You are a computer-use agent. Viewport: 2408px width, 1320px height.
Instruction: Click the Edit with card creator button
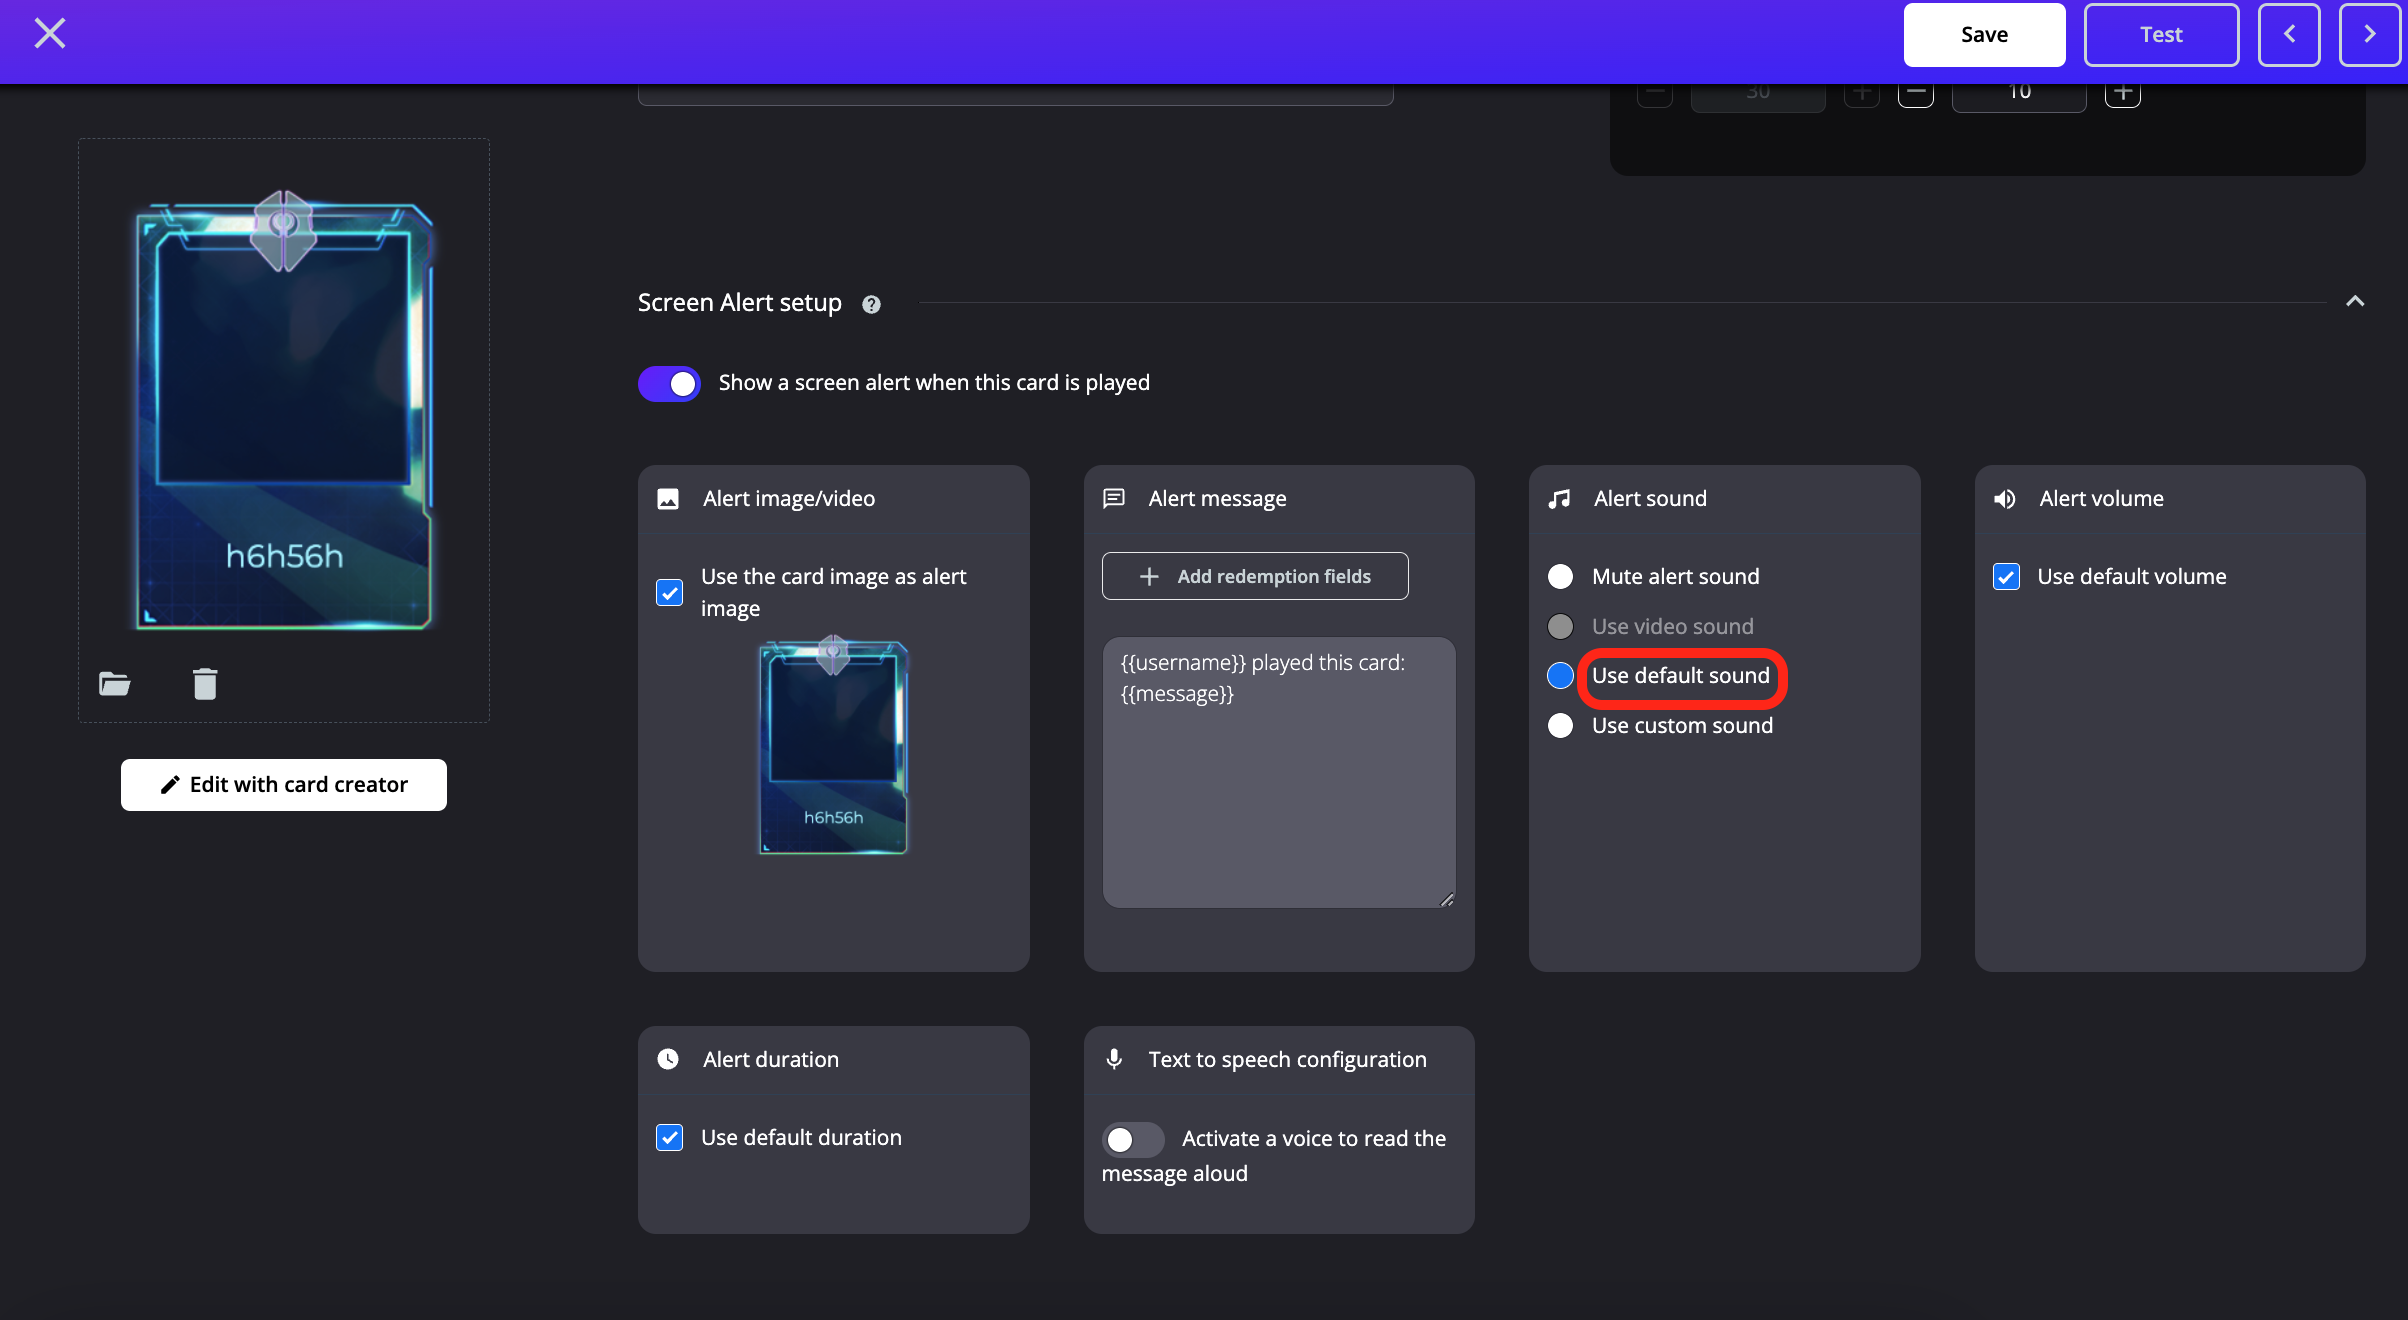coord(284,784)
